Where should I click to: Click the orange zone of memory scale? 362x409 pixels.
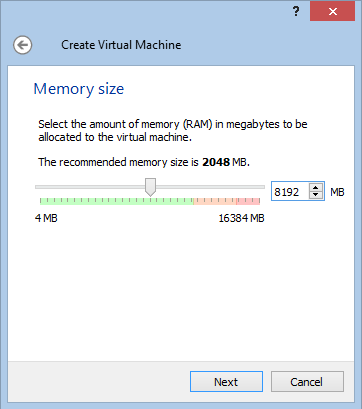[x=215, y=201]
